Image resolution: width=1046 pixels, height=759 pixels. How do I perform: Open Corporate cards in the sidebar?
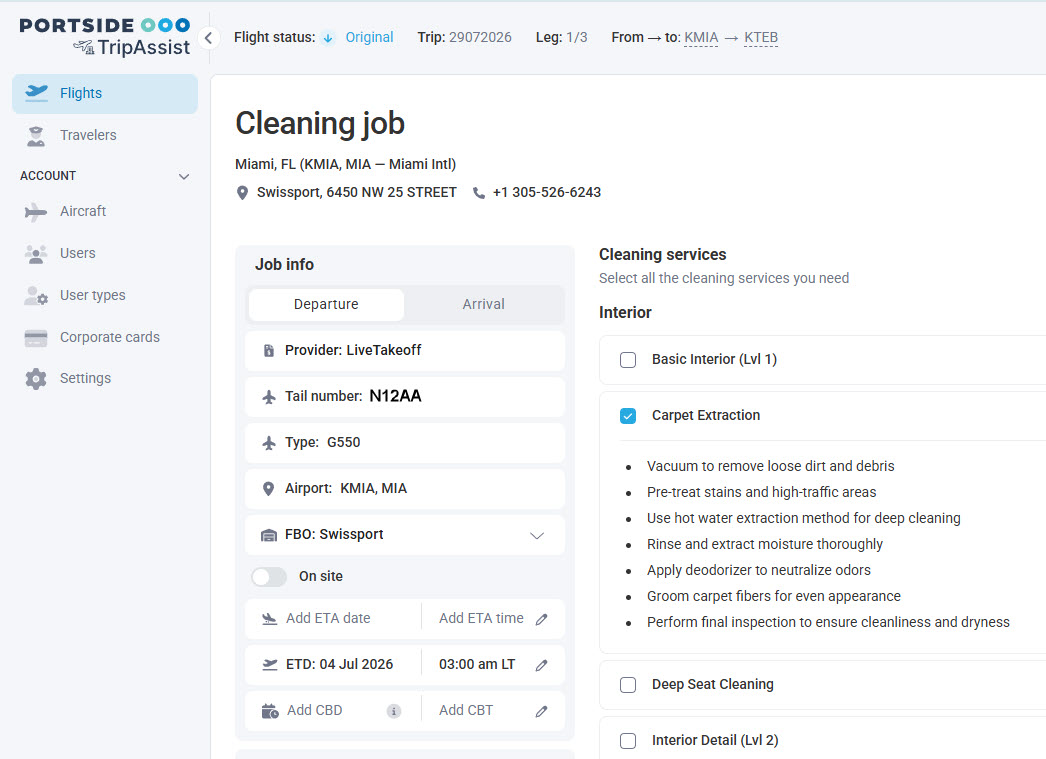(x=105, y=338)
